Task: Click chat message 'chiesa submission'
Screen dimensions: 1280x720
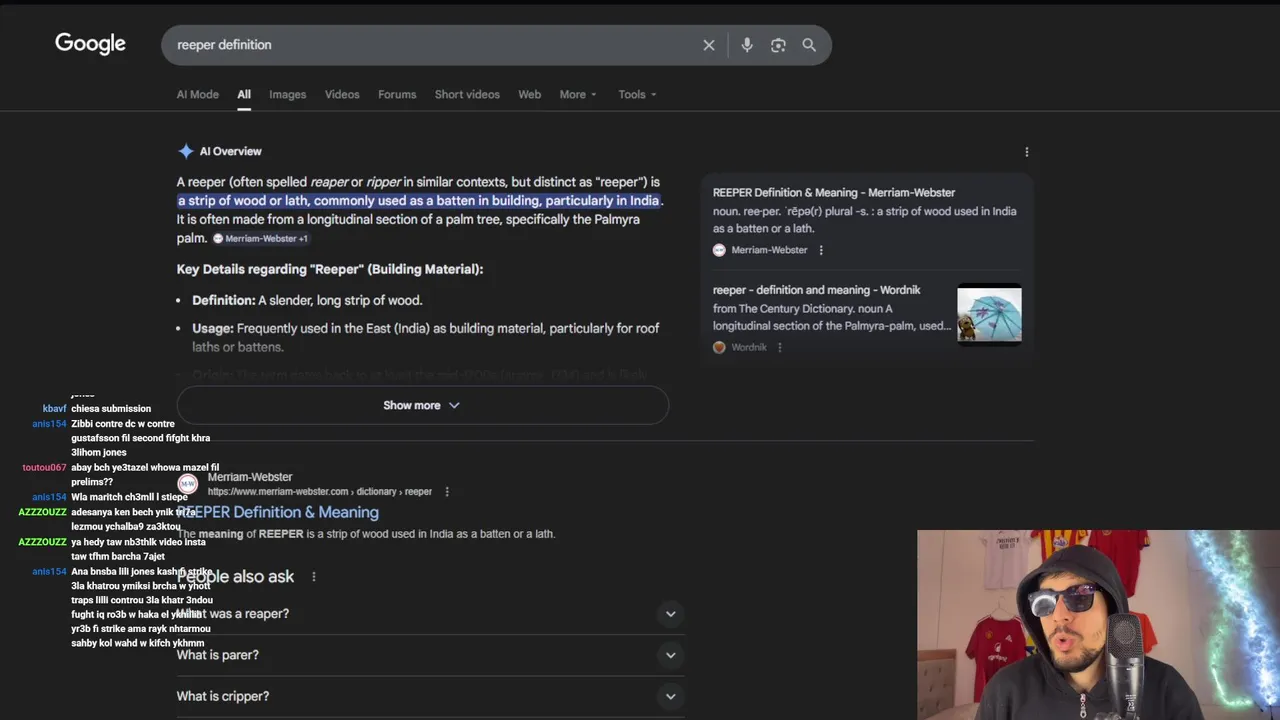Action: coord(111,409)
